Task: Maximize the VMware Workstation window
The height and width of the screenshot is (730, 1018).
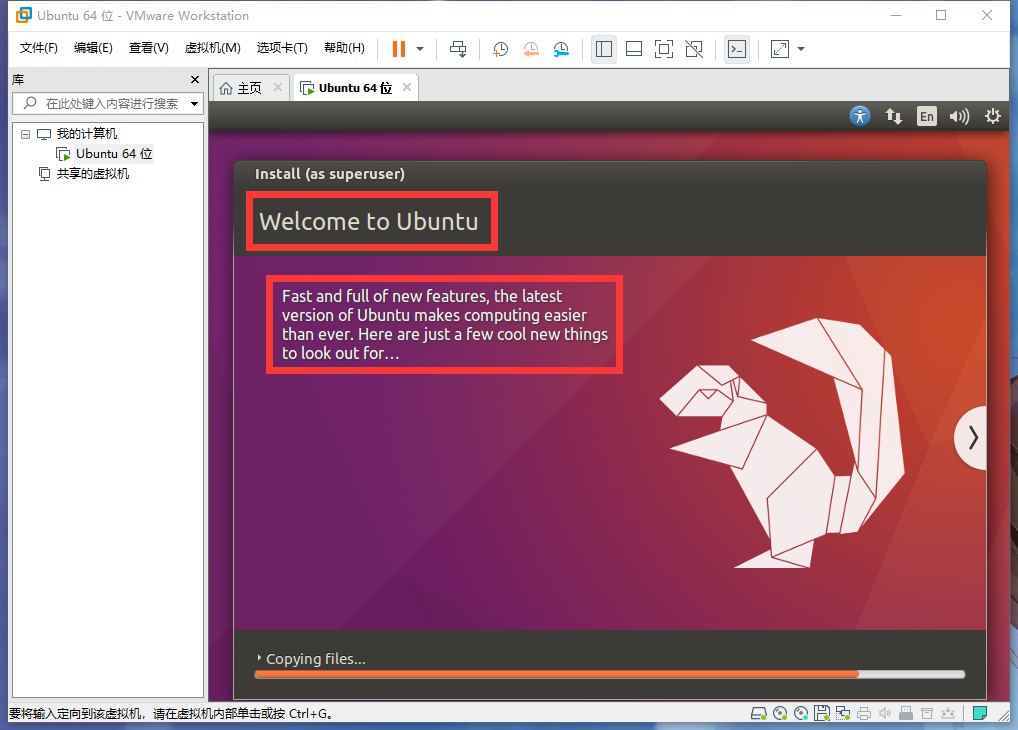Action: click(941, 16)
